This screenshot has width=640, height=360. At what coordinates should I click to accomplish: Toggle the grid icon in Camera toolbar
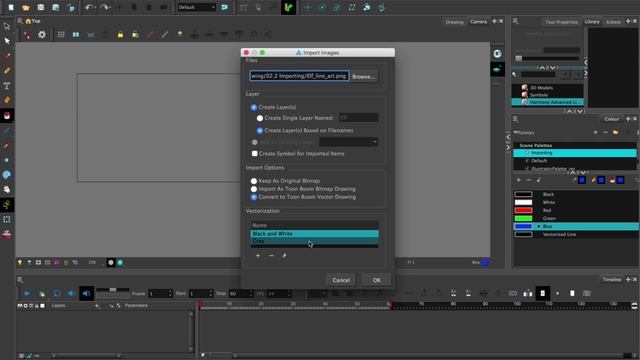pyautogui.click(x=61, y=35)
